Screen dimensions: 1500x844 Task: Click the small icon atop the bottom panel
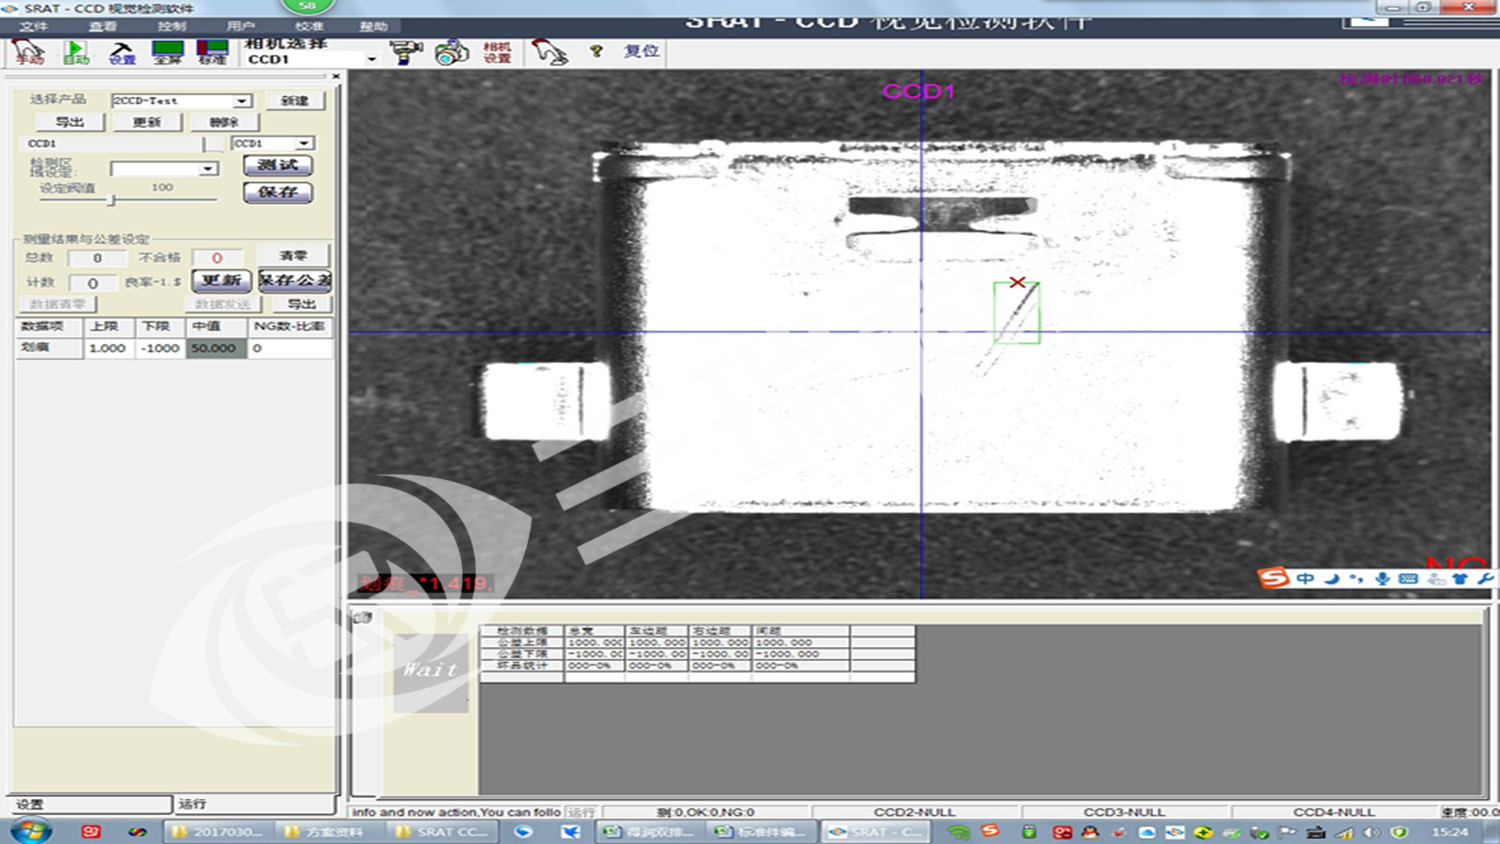coord(362,618)
